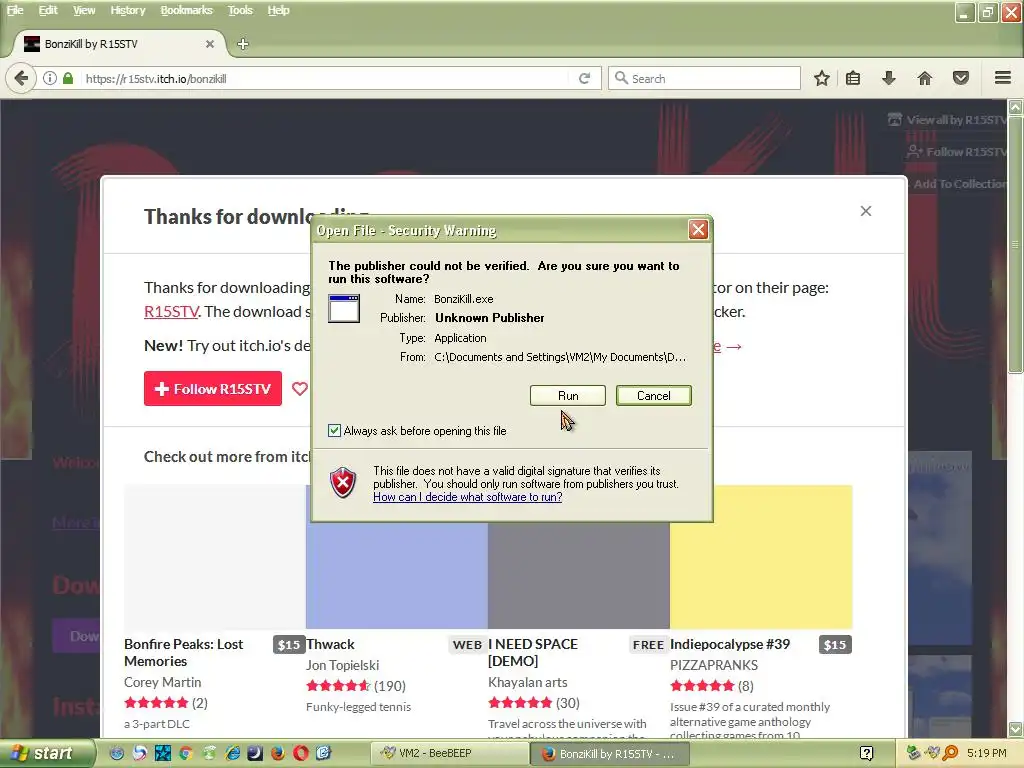Launch Internet Explorer from quick launch
Screen dimensions: 1024x768
pyautogui.click(x=232, y=753)
